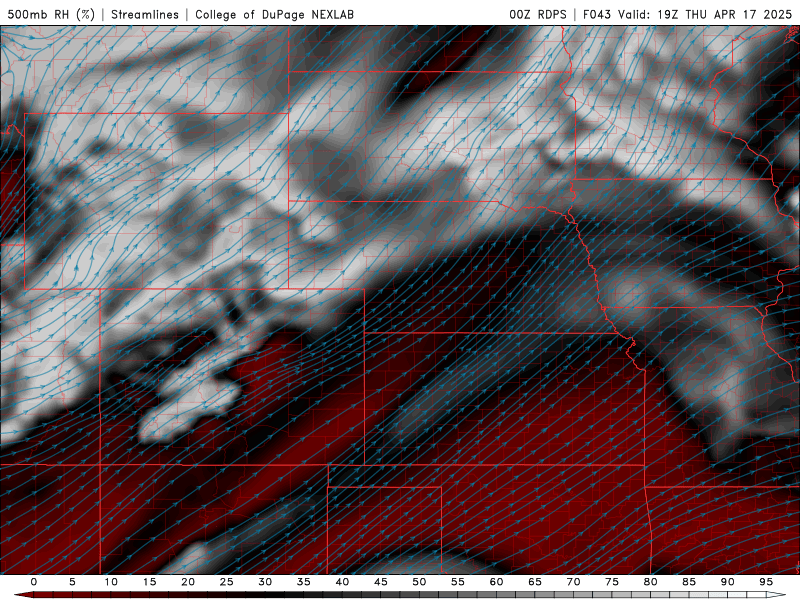This screenshot has height=600, width=800.
Task: Click the dark red left arrow of color bar
Action: coord(23,594)
